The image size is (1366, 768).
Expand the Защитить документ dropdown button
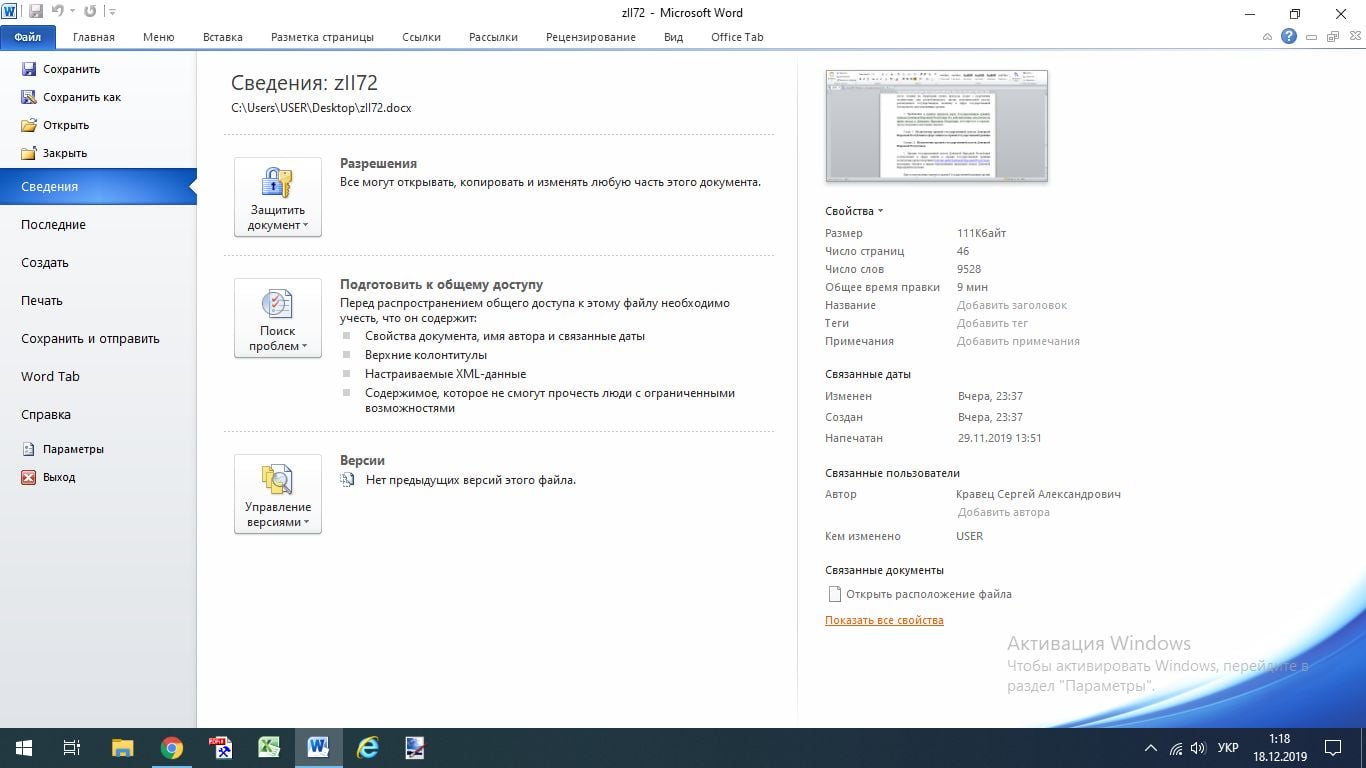278,197
